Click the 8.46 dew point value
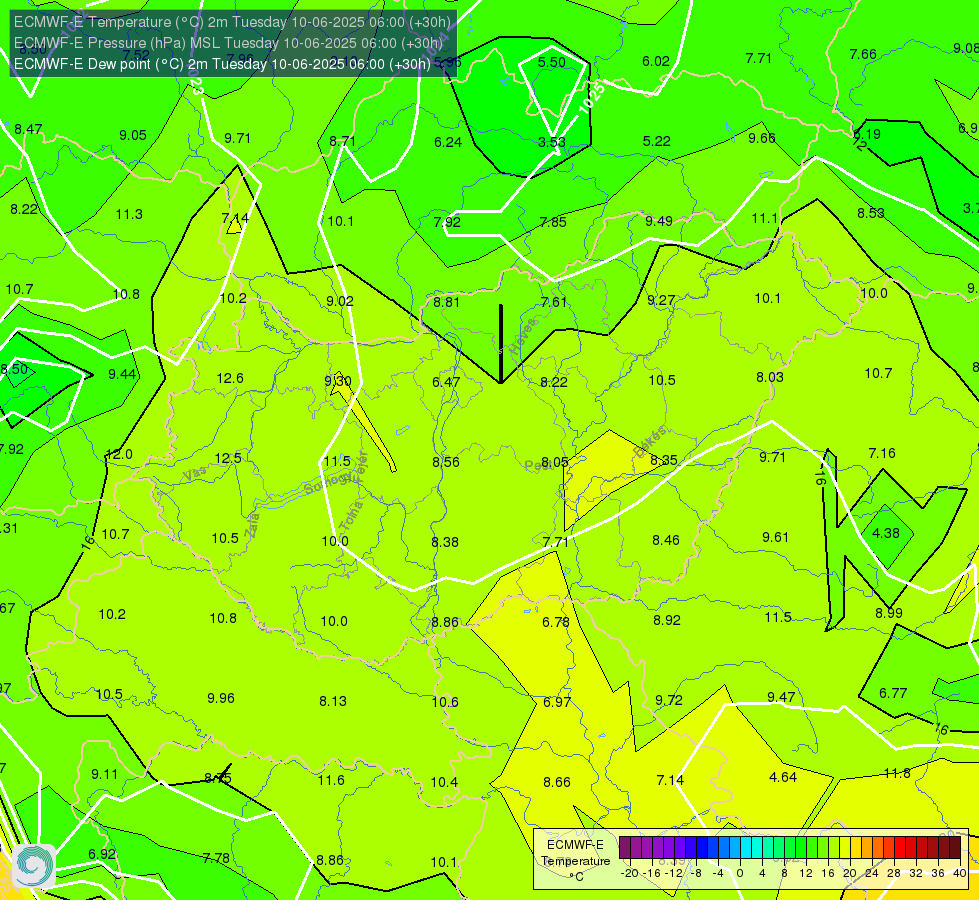This screenshot has width=979, height=900. [x=666, y=540]
